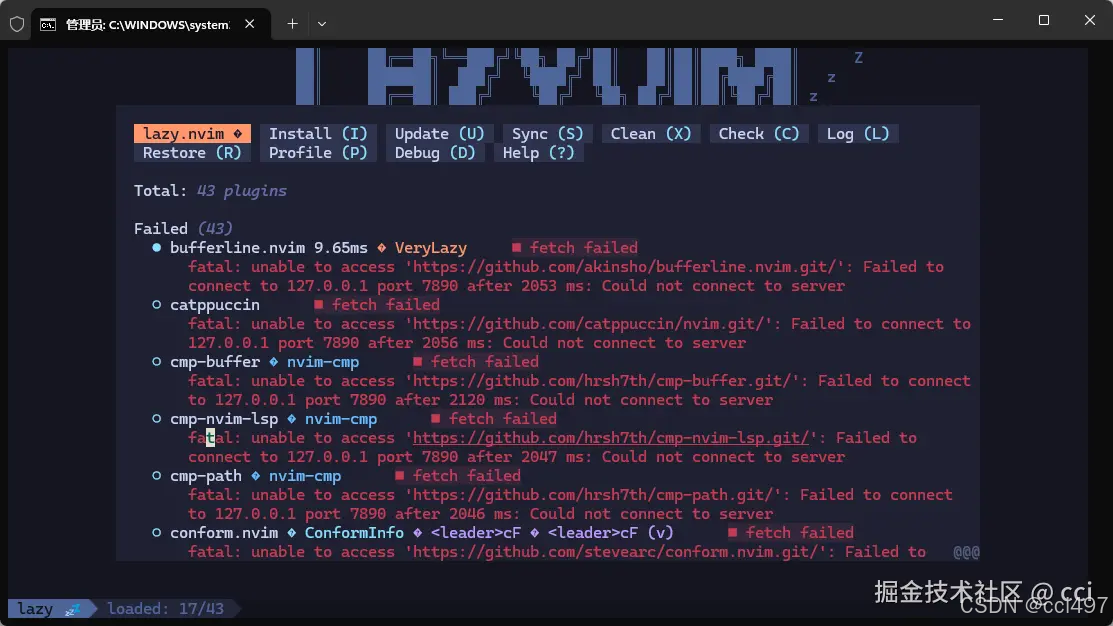Open the Help (?) panel

(x=539, y=152)
